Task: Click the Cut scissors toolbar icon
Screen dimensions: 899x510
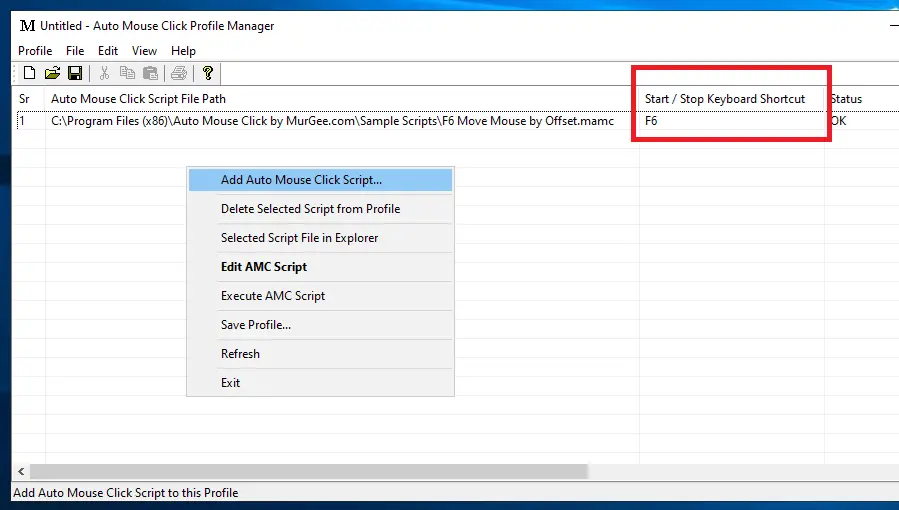Action: tap(104, 73)
